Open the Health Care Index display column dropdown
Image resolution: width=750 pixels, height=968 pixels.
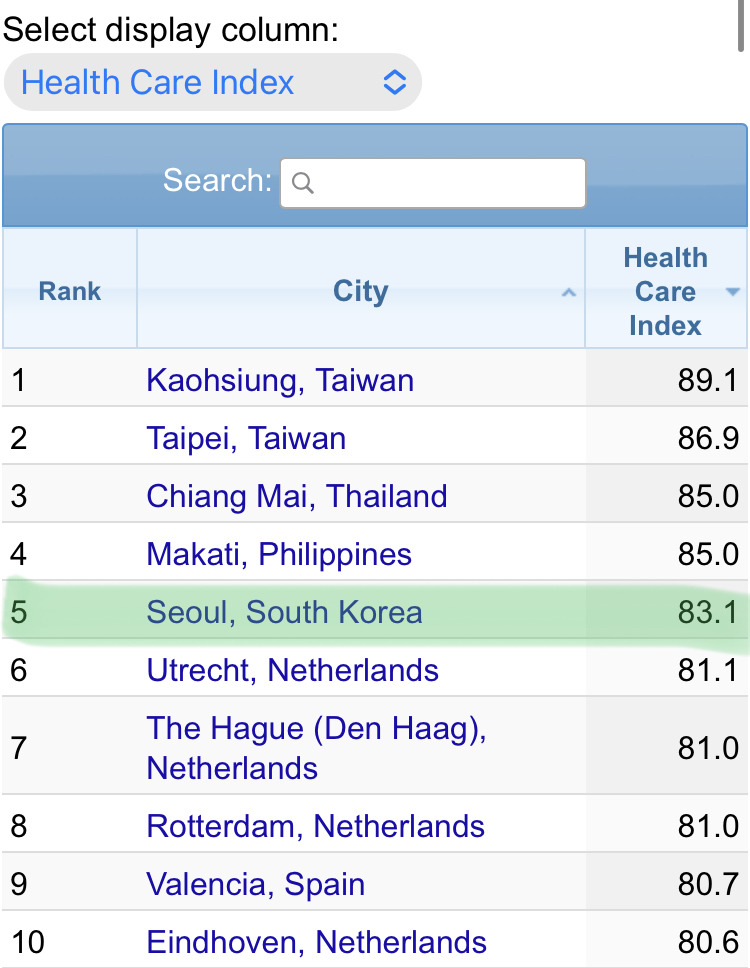212,82
